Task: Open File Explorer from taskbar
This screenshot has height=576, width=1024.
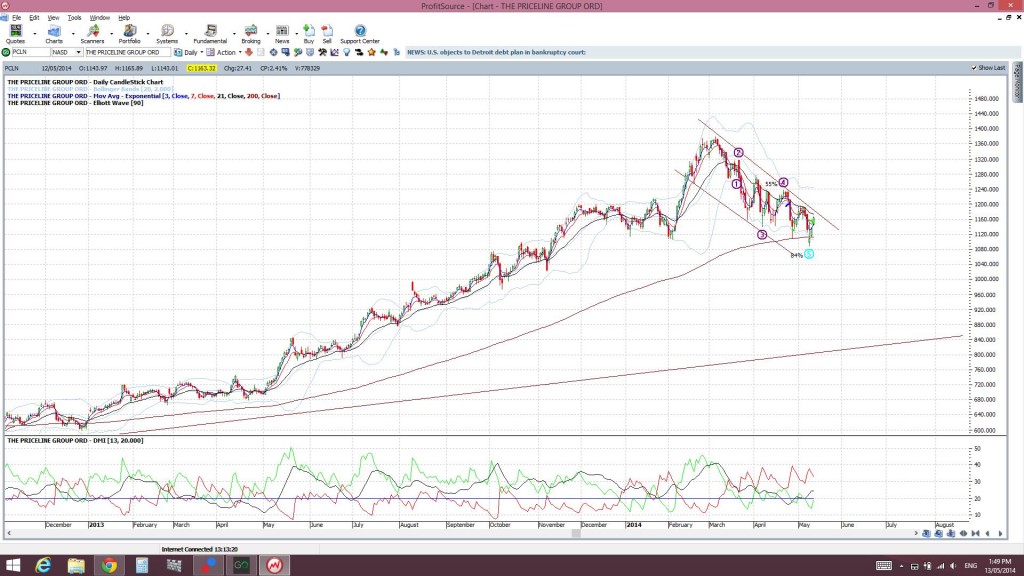Action: click(76, 565)
